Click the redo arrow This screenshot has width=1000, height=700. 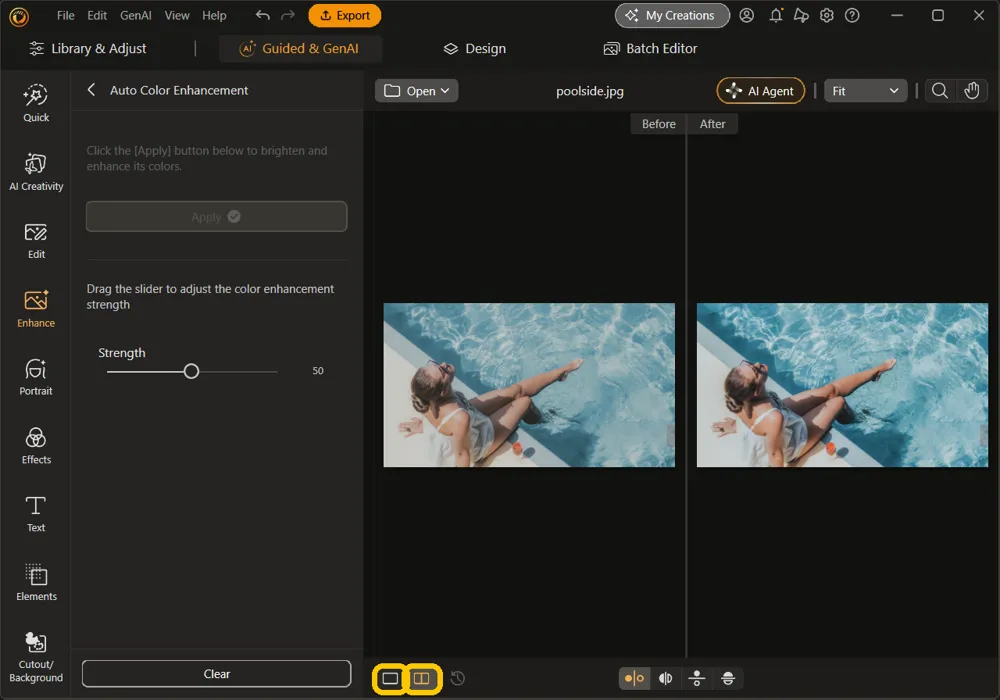288,15
